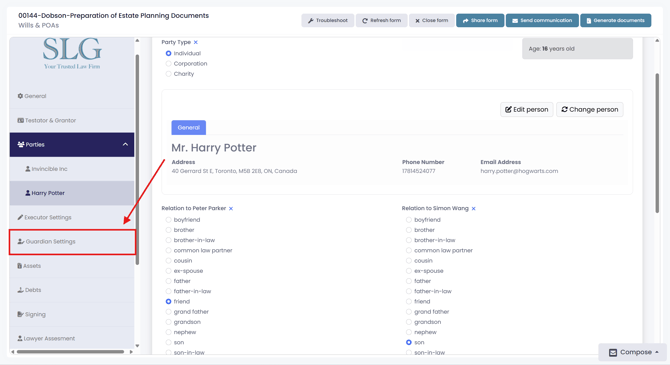This screenshot has width=670, height=365.
Task: Click the people icon beside Parties
Action: tap(21, 144)
